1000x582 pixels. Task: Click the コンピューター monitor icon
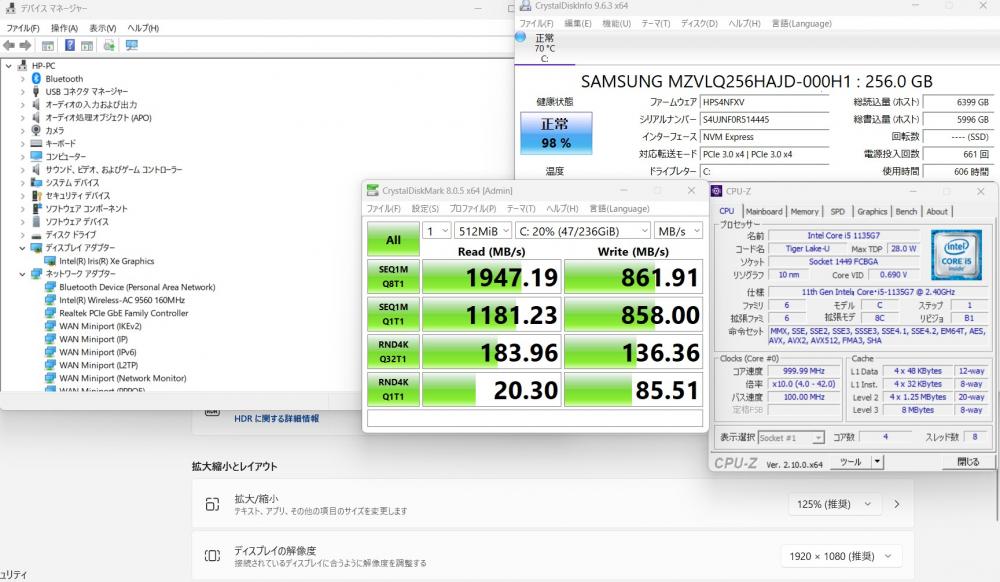(x=36, y=156)
